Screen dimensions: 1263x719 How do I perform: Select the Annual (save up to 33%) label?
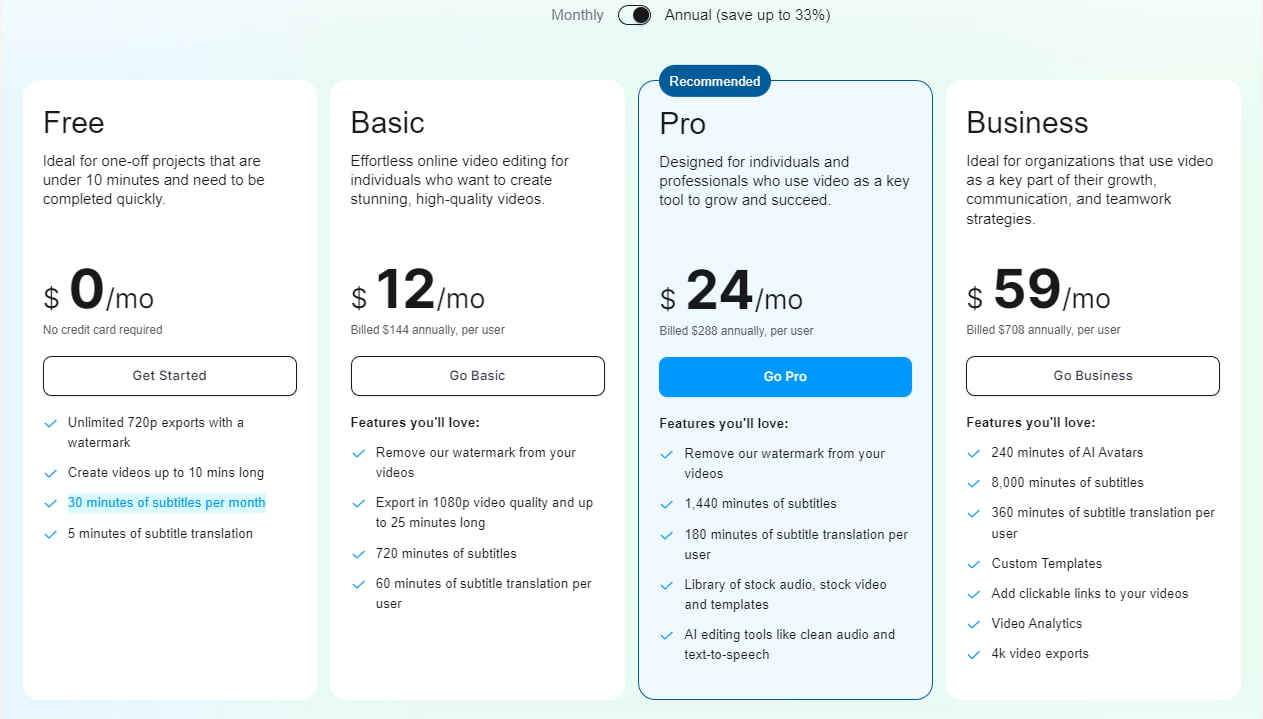pyautogui.click(x=747, y=15)
